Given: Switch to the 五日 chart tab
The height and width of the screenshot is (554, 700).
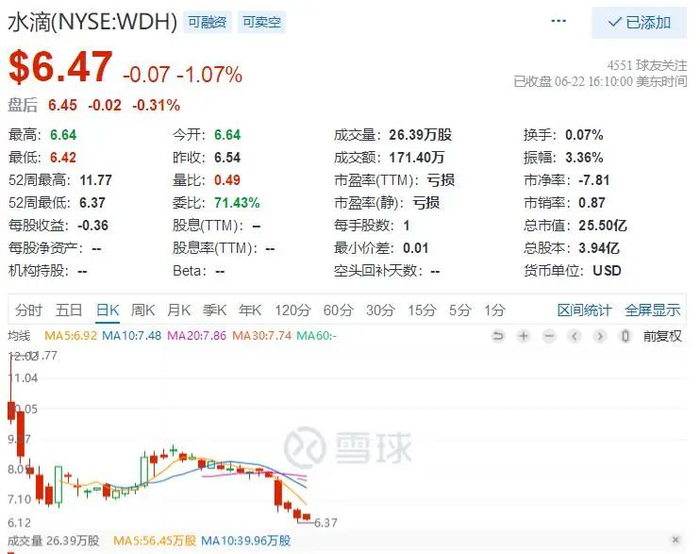Looking at the screenshot, I should click(69, 310).
